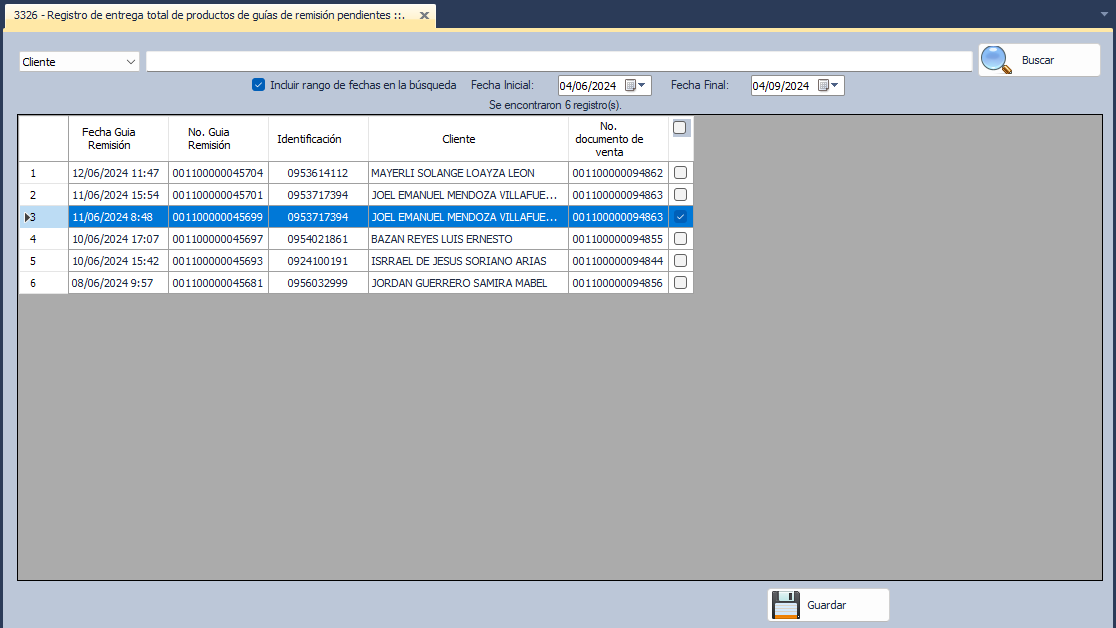Viewport: 1116px width, 628px height.
Task: Click the floppy disk Guardar icon
Action: point(786,605)
